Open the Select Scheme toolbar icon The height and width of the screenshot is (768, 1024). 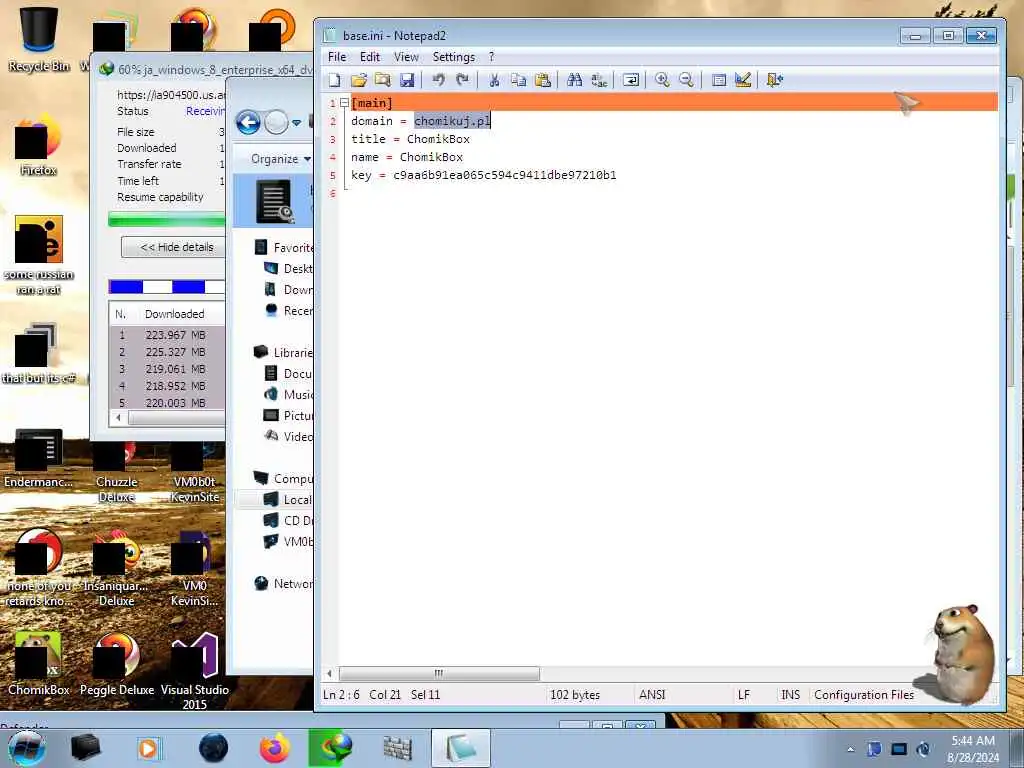[718, 80]
